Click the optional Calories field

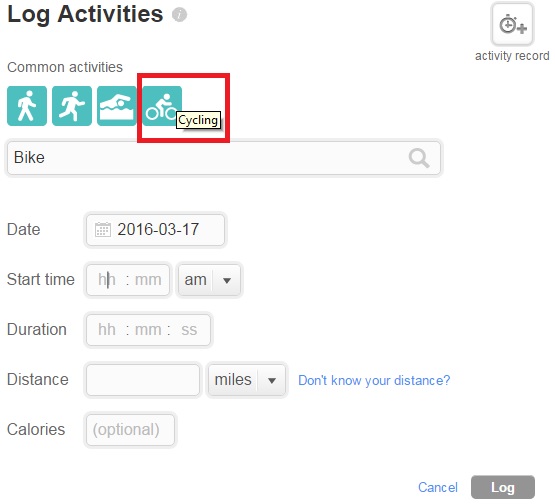[130, 430]
